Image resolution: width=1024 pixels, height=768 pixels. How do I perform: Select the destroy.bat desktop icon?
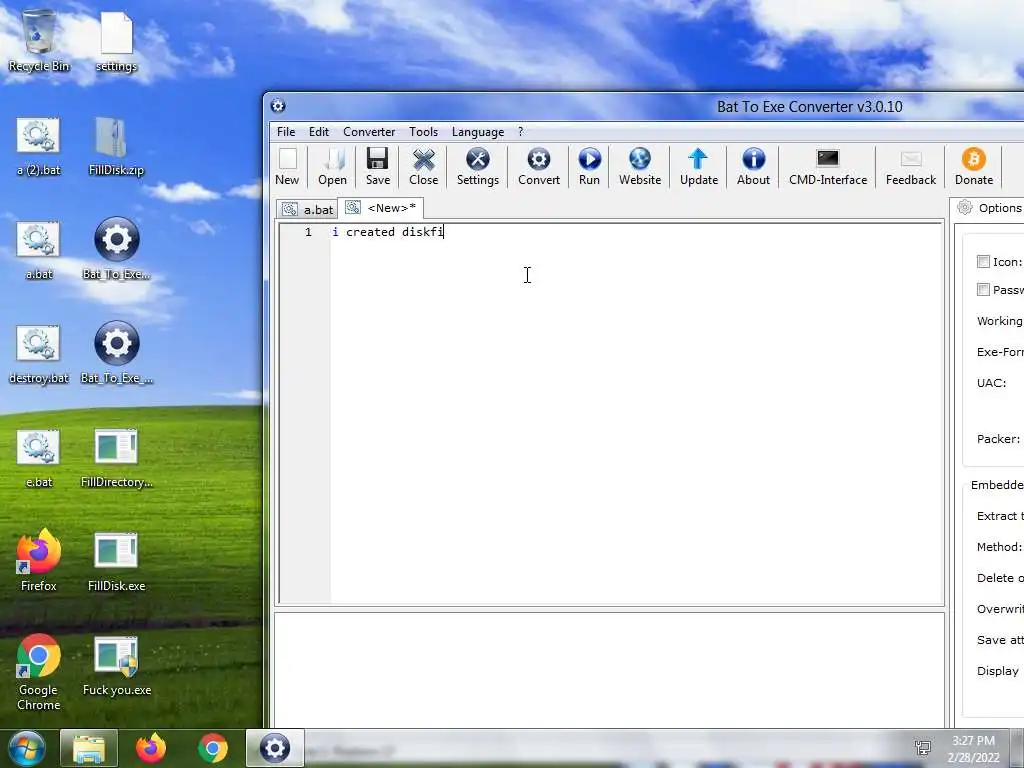[39, 354]
